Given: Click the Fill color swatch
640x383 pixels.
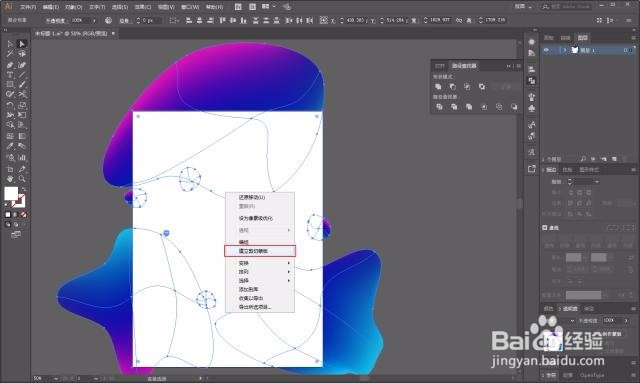Looking at the screenshot, I should [11, 193].
